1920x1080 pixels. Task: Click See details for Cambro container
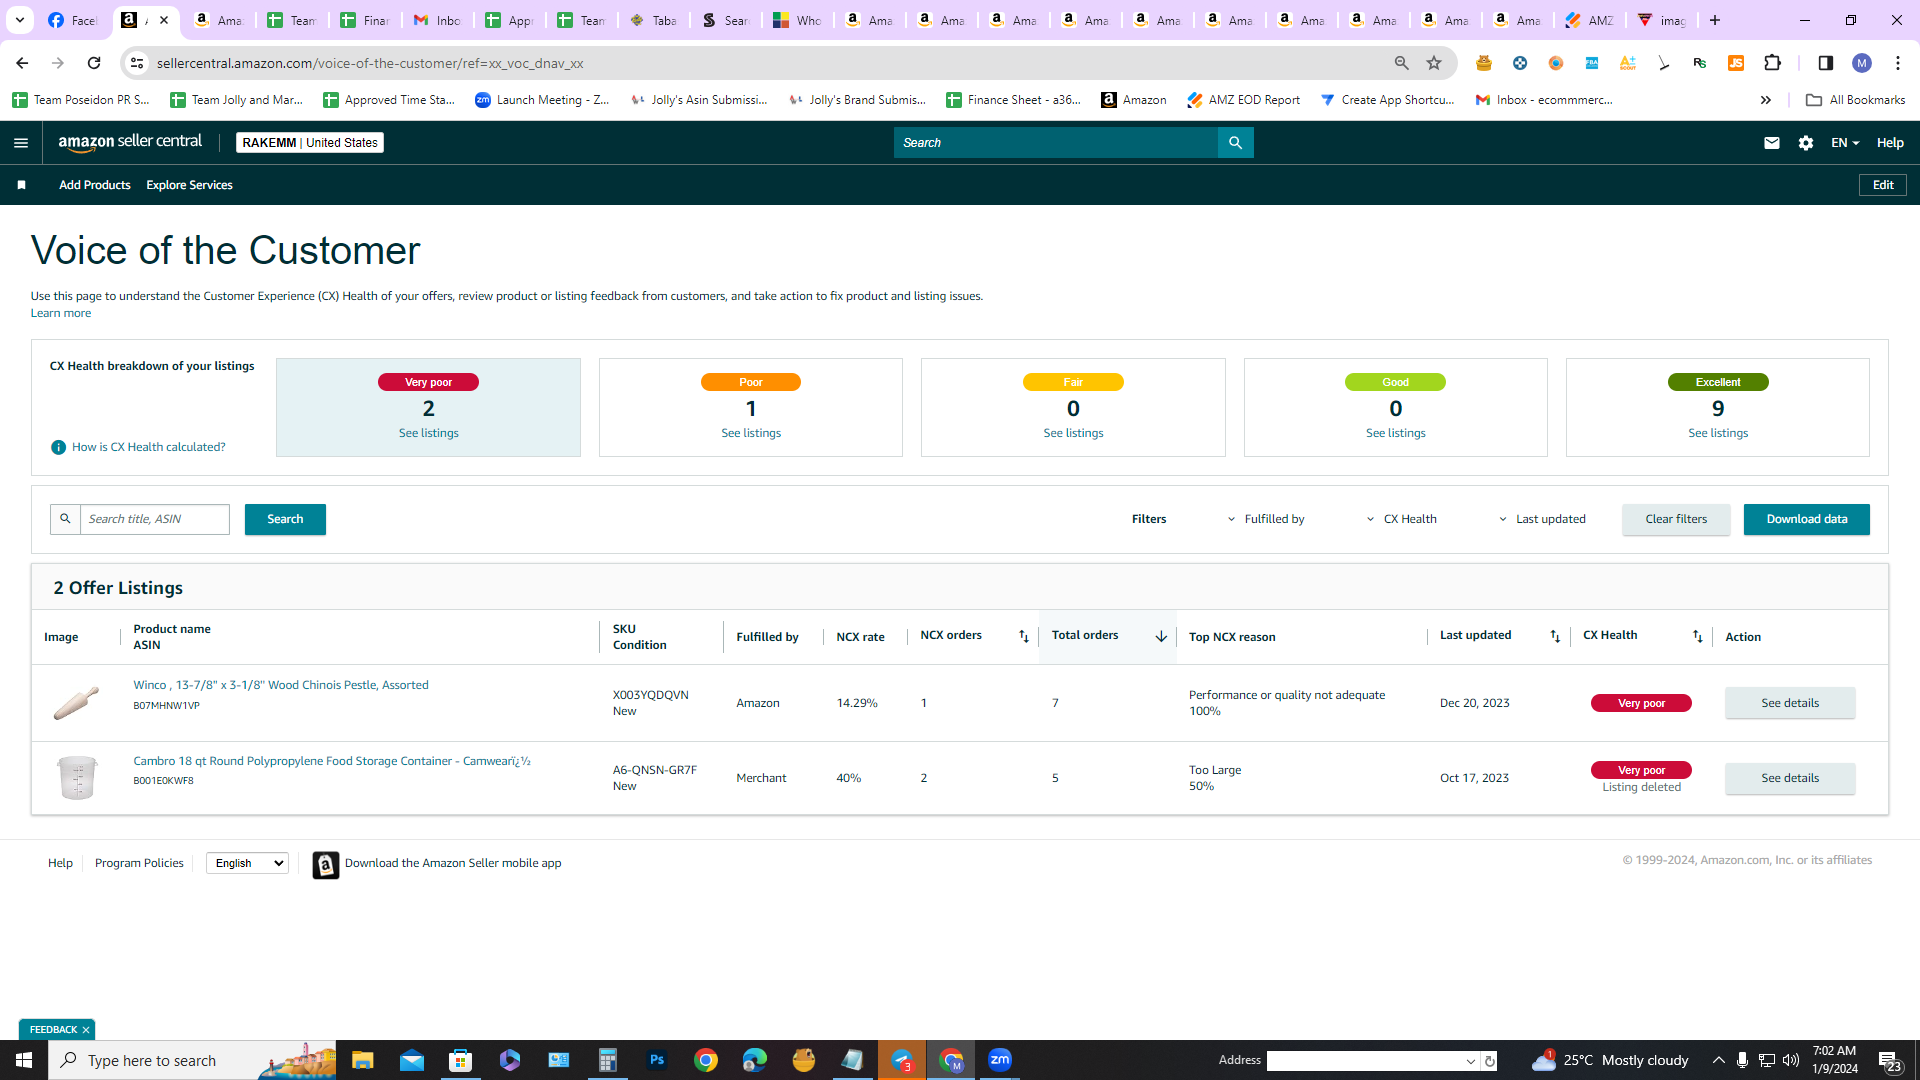click(1789, 778)
